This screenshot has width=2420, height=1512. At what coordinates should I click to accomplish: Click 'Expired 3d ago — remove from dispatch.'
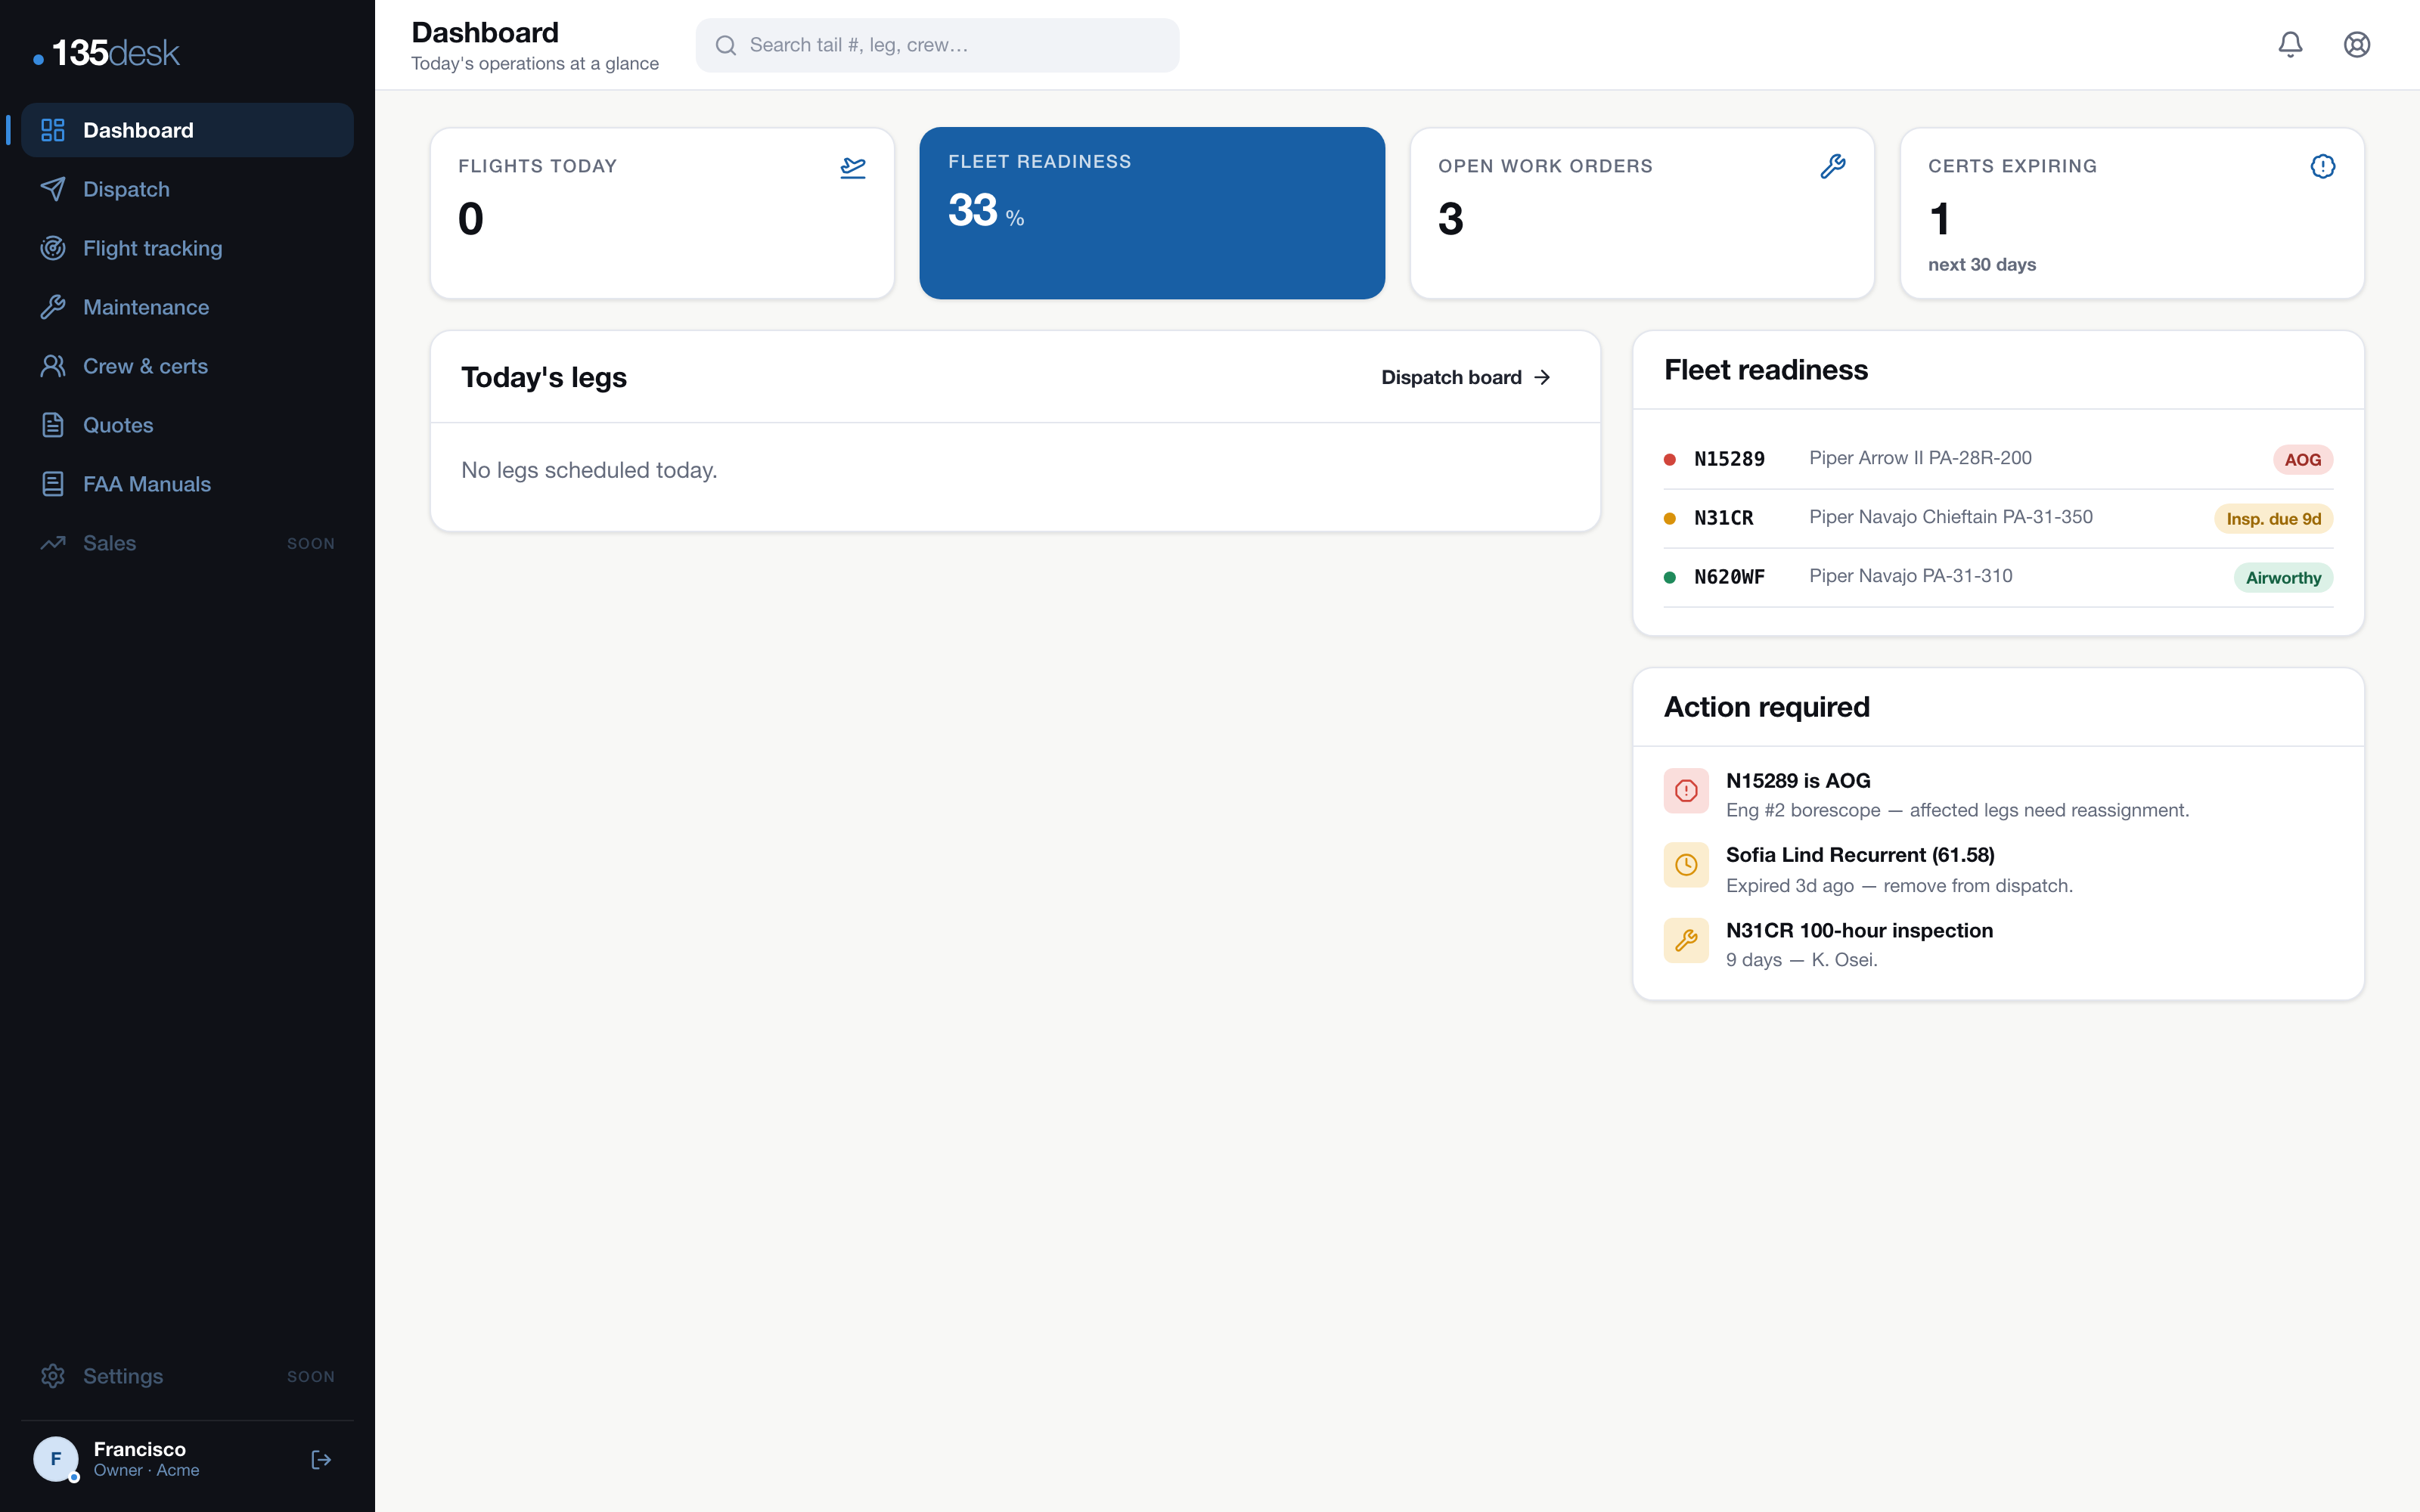click(1899, 886)
